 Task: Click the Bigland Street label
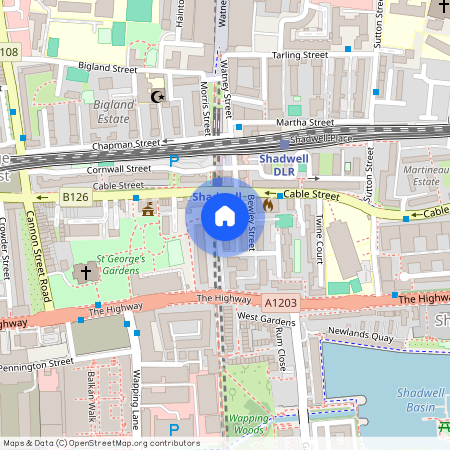[x=108, y=68]
